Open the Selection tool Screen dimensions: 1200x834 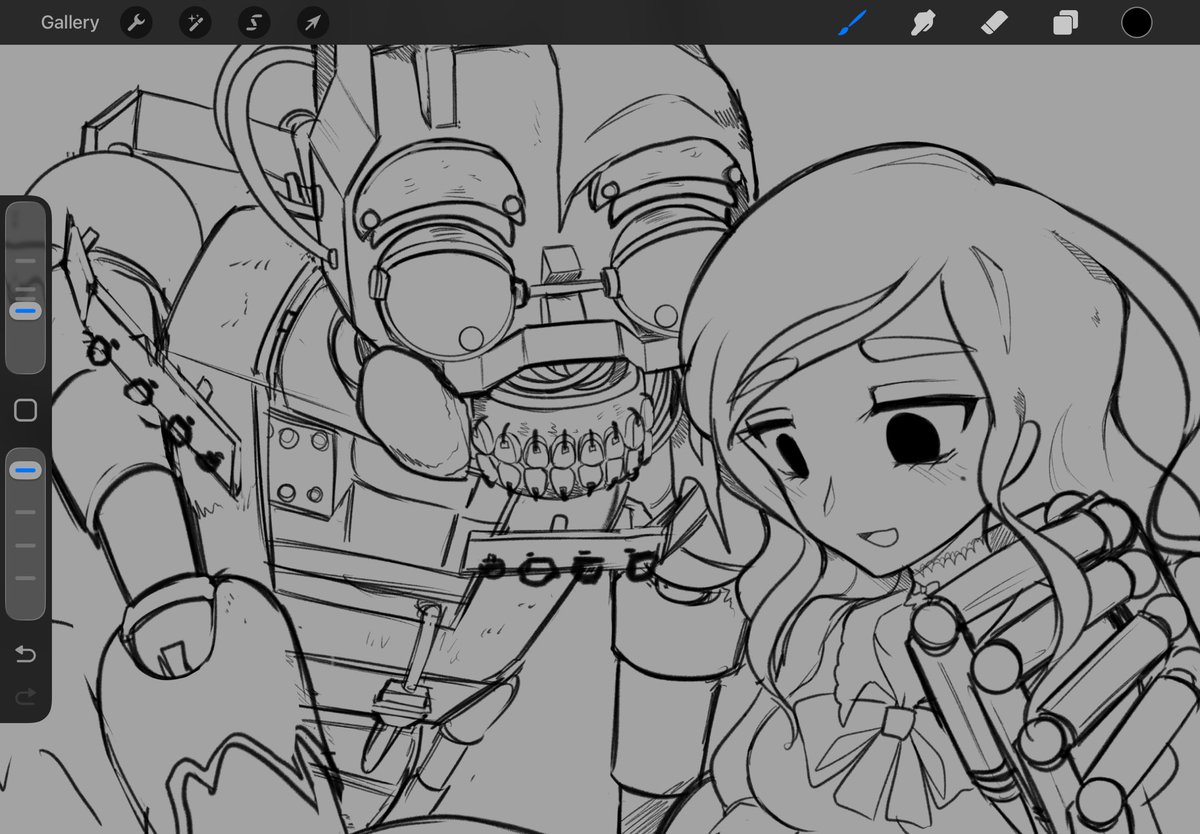(254, 23)
